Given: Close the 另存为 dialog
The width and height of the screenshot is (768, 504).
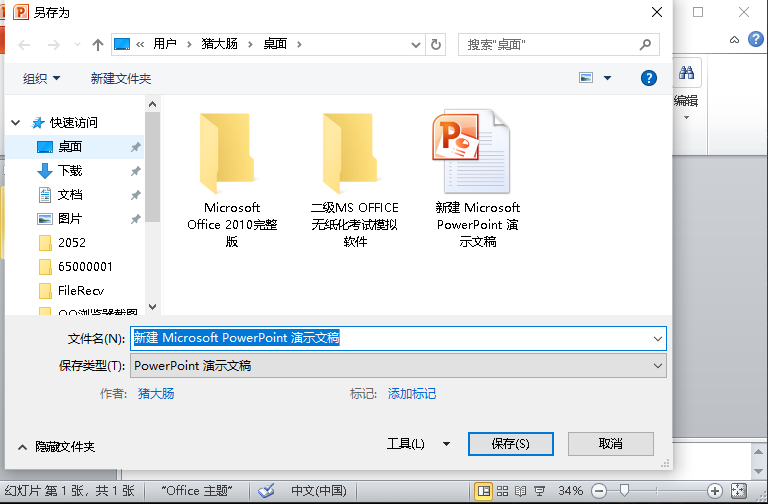Looking at the screenshot, I should point(657,12).
